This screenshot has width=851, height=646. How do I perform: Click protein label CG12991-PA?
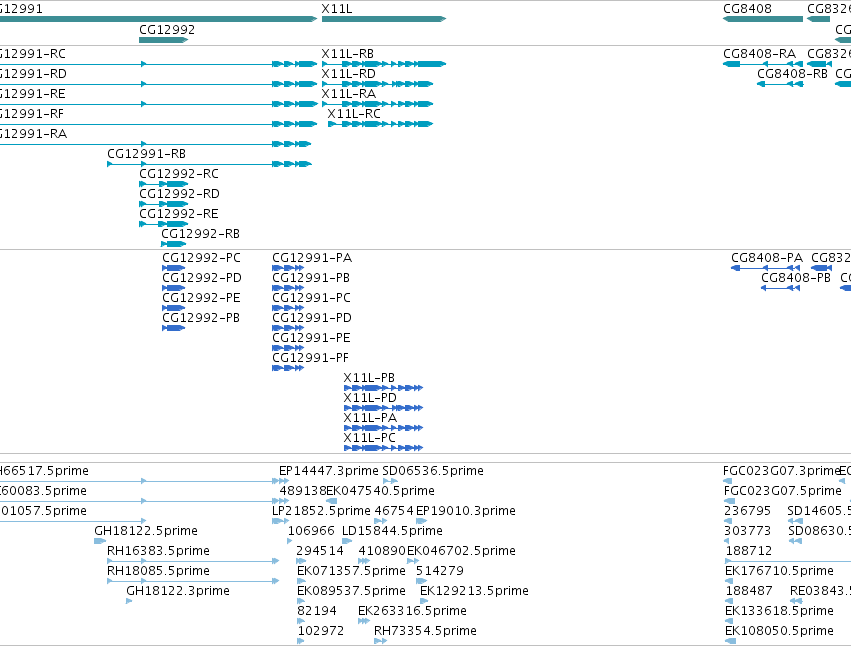pyautogui.click(x=312, y=258)
